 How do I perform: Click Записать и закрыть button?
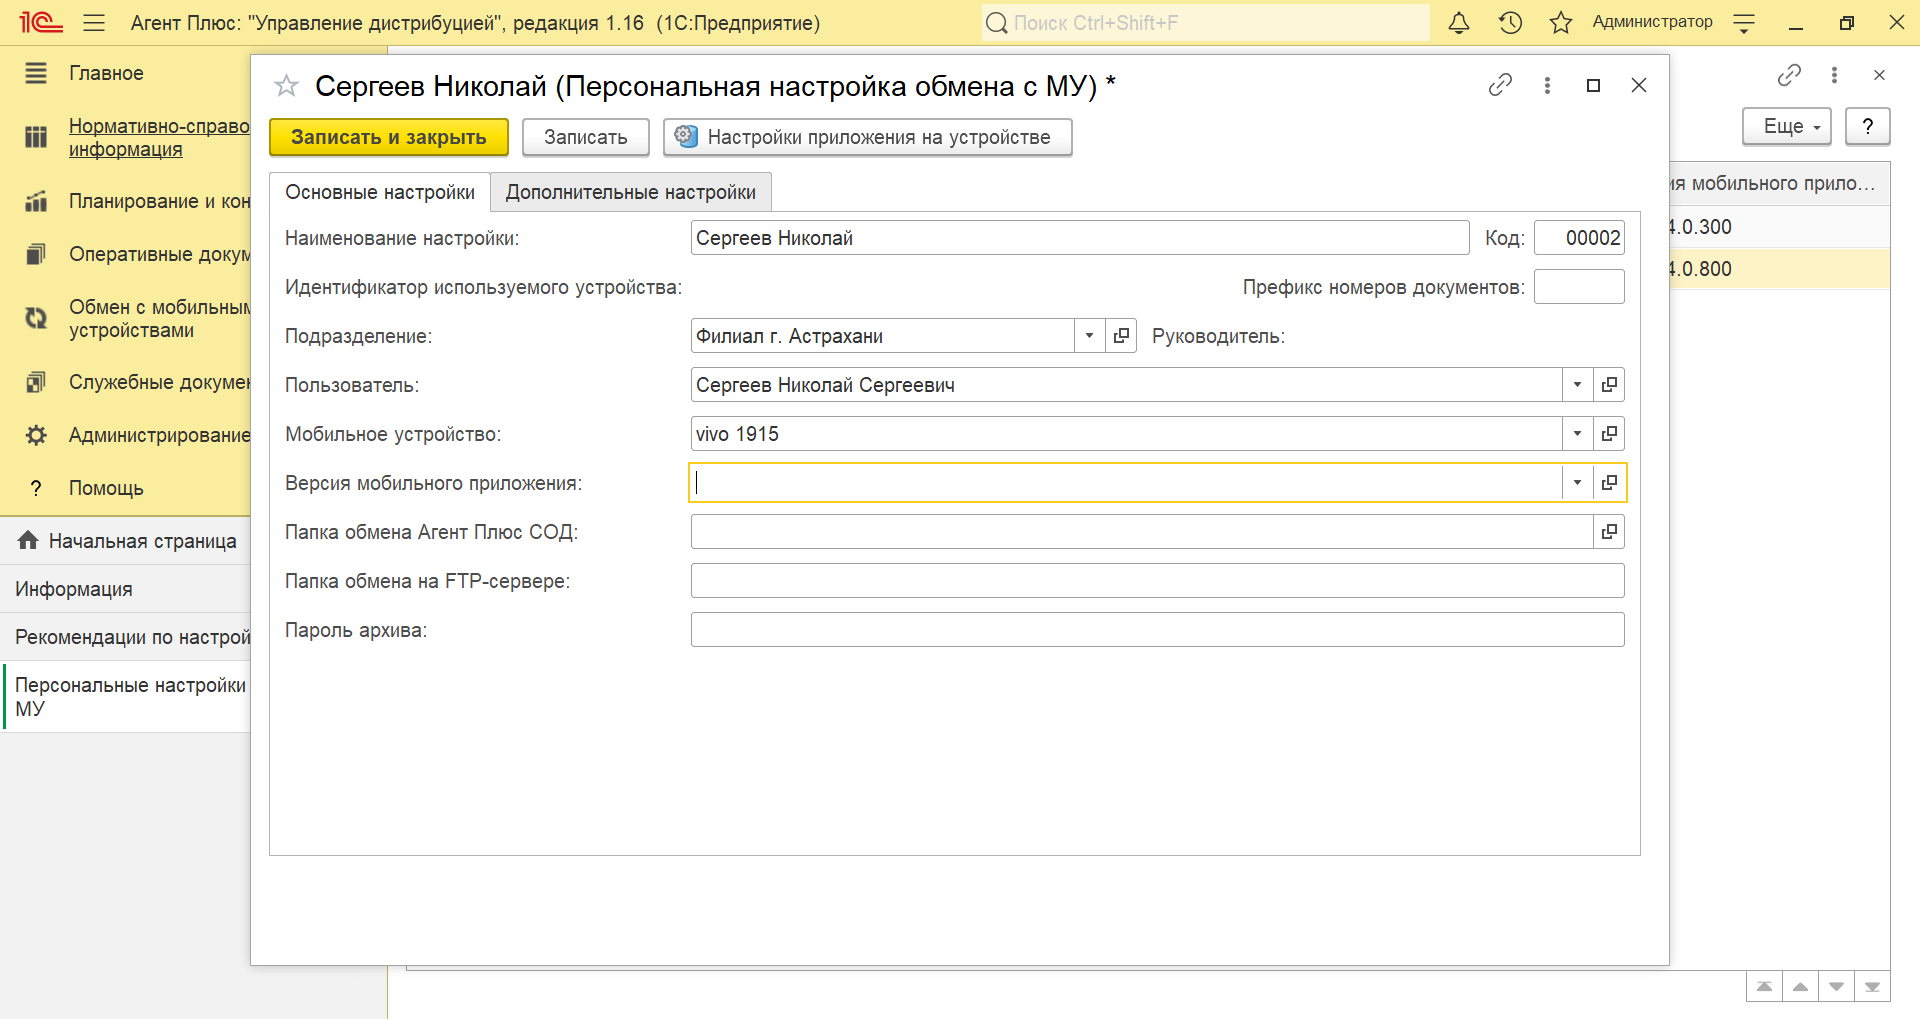(389, 137)
